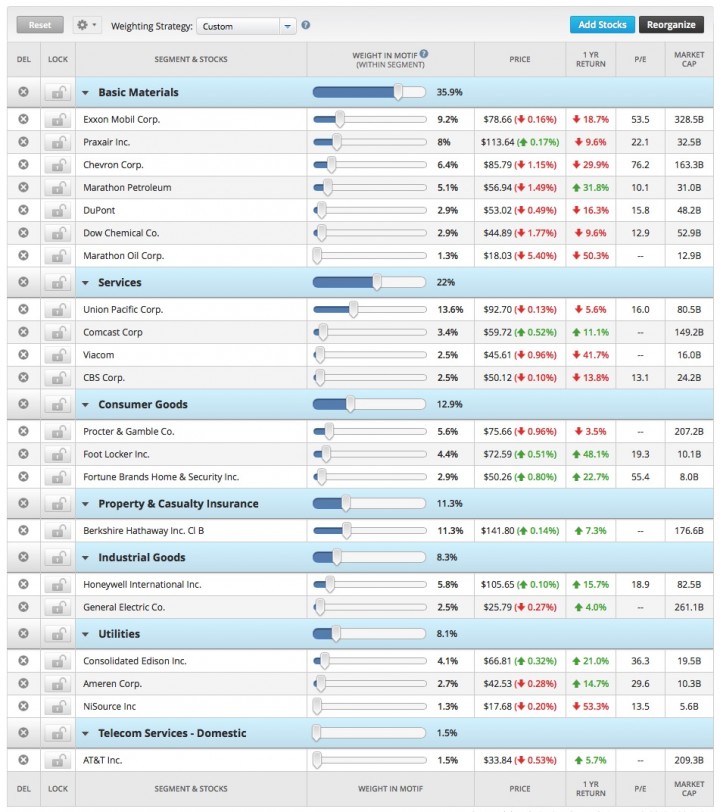Delete the AT&T Inc. stock row
Viewport: 720px width, 812px height.
tap(23, 760)
